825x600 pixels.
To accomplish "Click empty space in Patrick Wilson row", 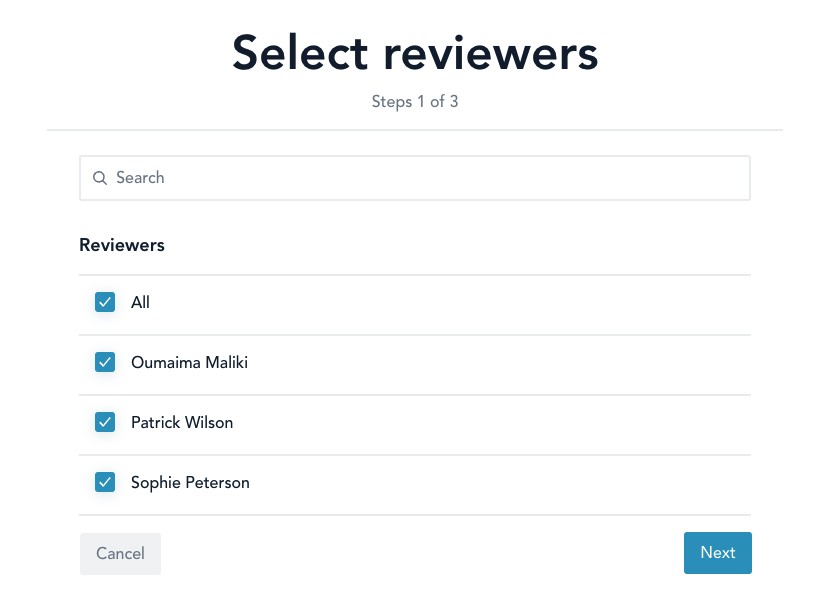I will (500, 422).
